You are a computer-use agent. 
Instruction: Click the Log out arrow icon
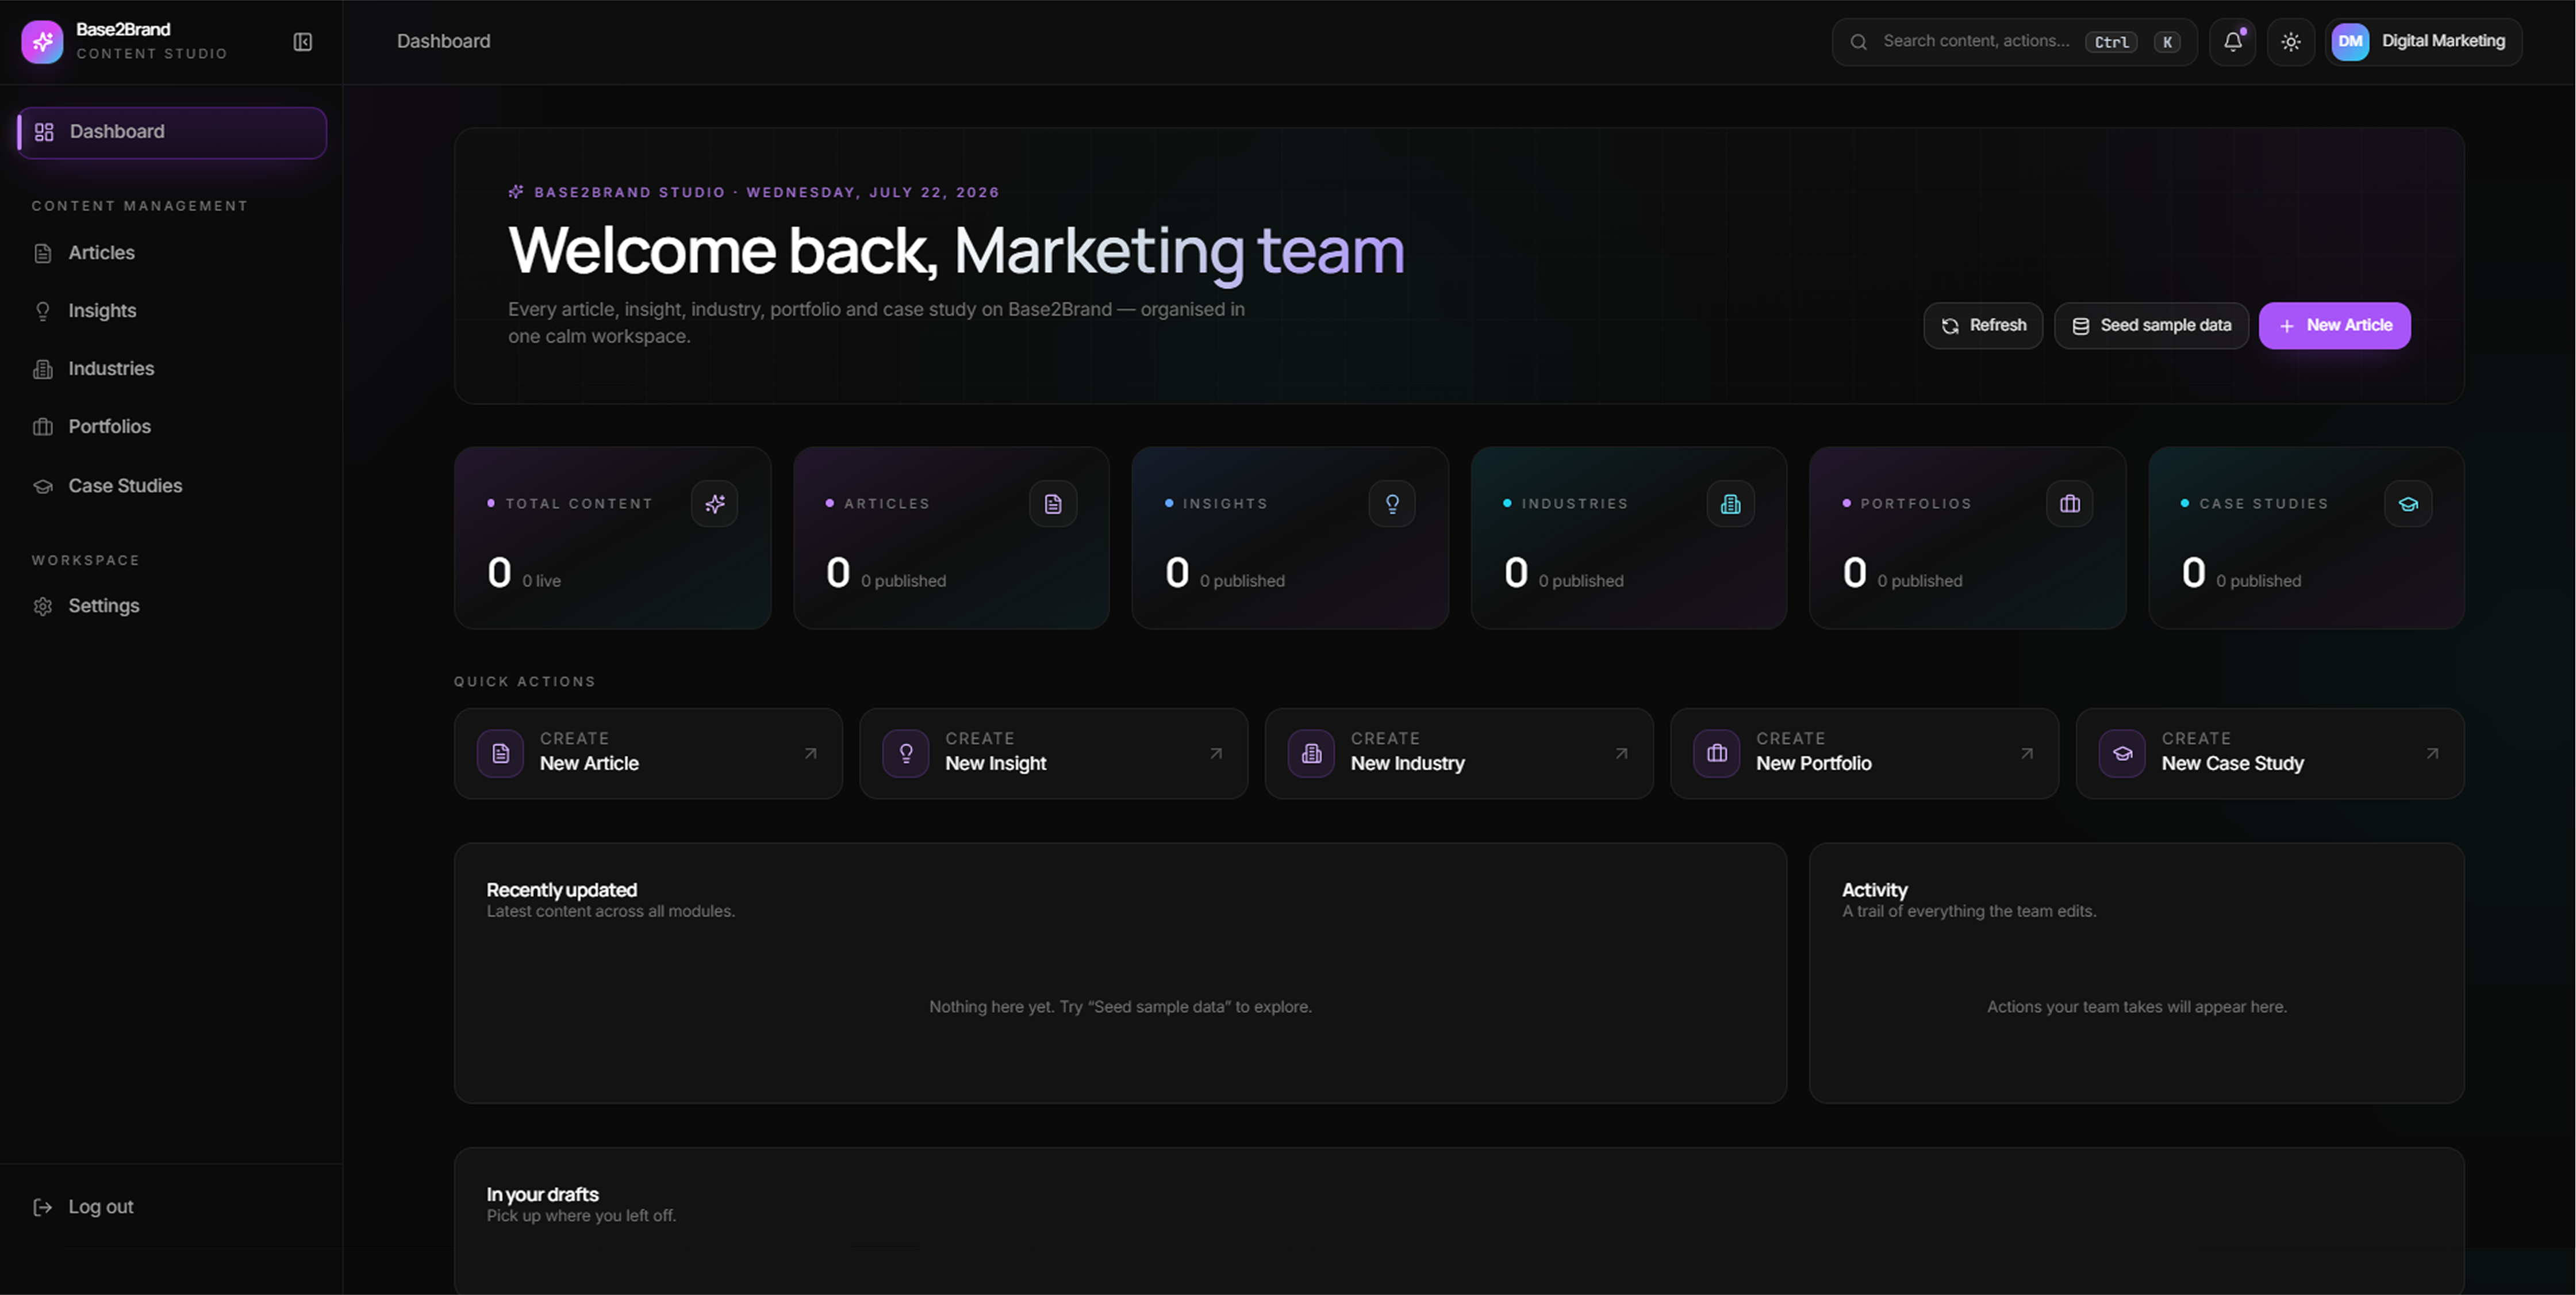(x=43, y=1207)
